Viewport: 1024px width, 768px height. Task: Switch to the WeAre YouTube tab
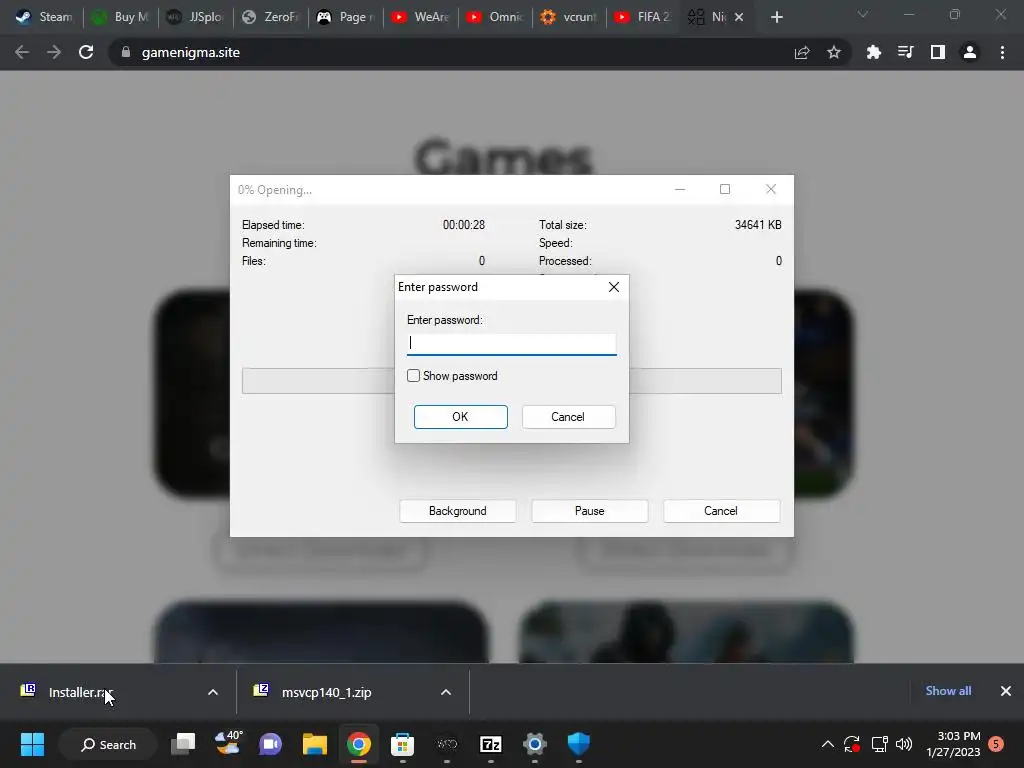coord(420,17)
